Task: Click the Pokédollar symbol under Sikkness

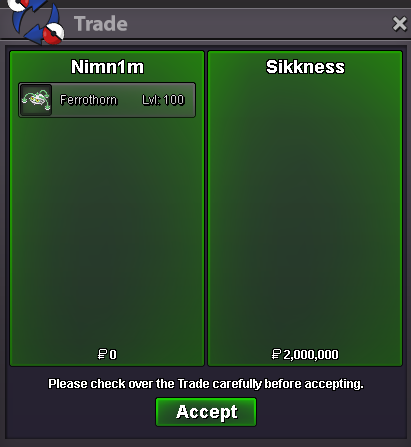Action: [276, 354]
